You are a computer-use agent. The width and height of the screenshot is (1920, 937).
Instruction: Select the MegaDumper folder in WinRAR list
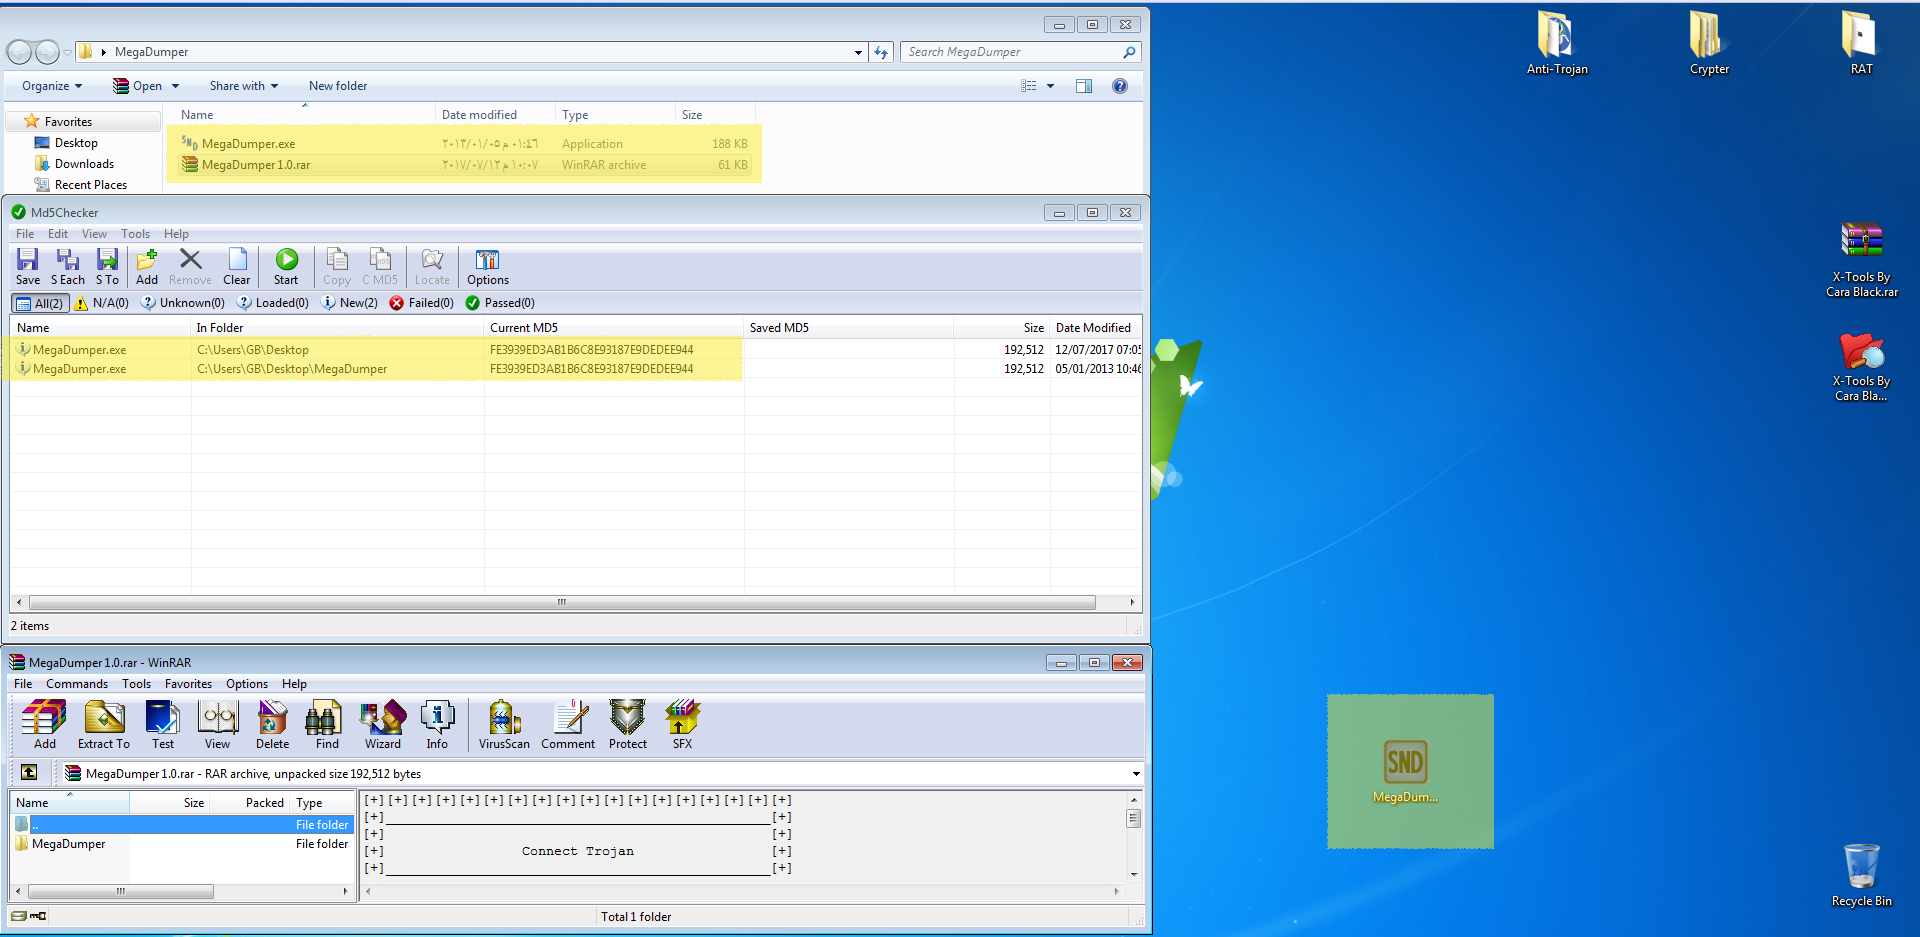pyautogui.click(x=68, y=844)
